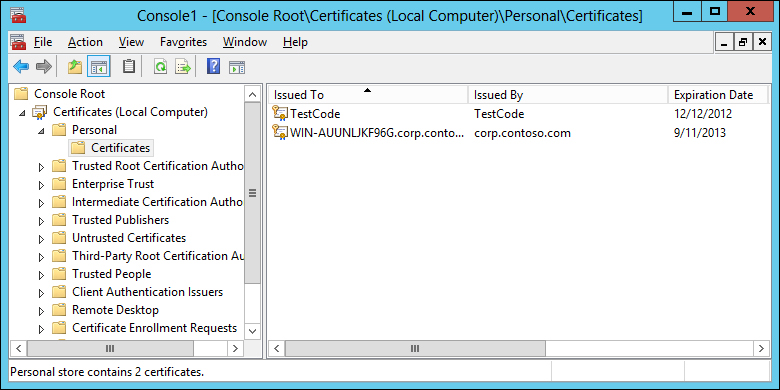Select the WIN-AUUNLJKF96G.corp.conto... certificate name
Viewport: 780px width, 390px height.
click(377, 133)
